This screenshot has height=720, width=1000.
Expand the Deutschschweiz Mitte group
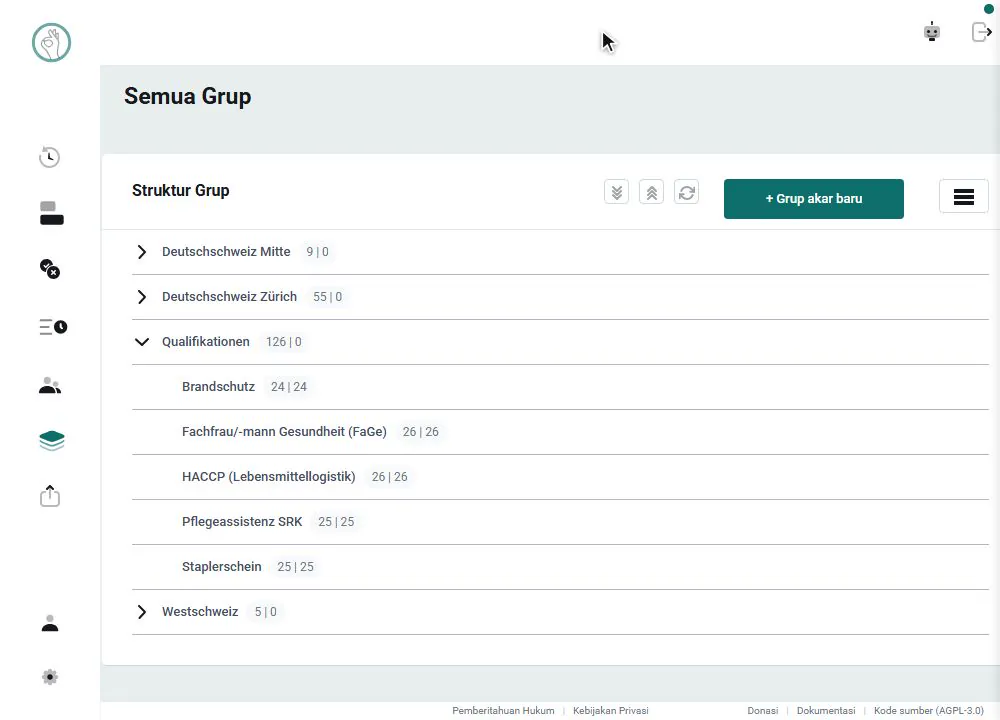click(142, 252)
